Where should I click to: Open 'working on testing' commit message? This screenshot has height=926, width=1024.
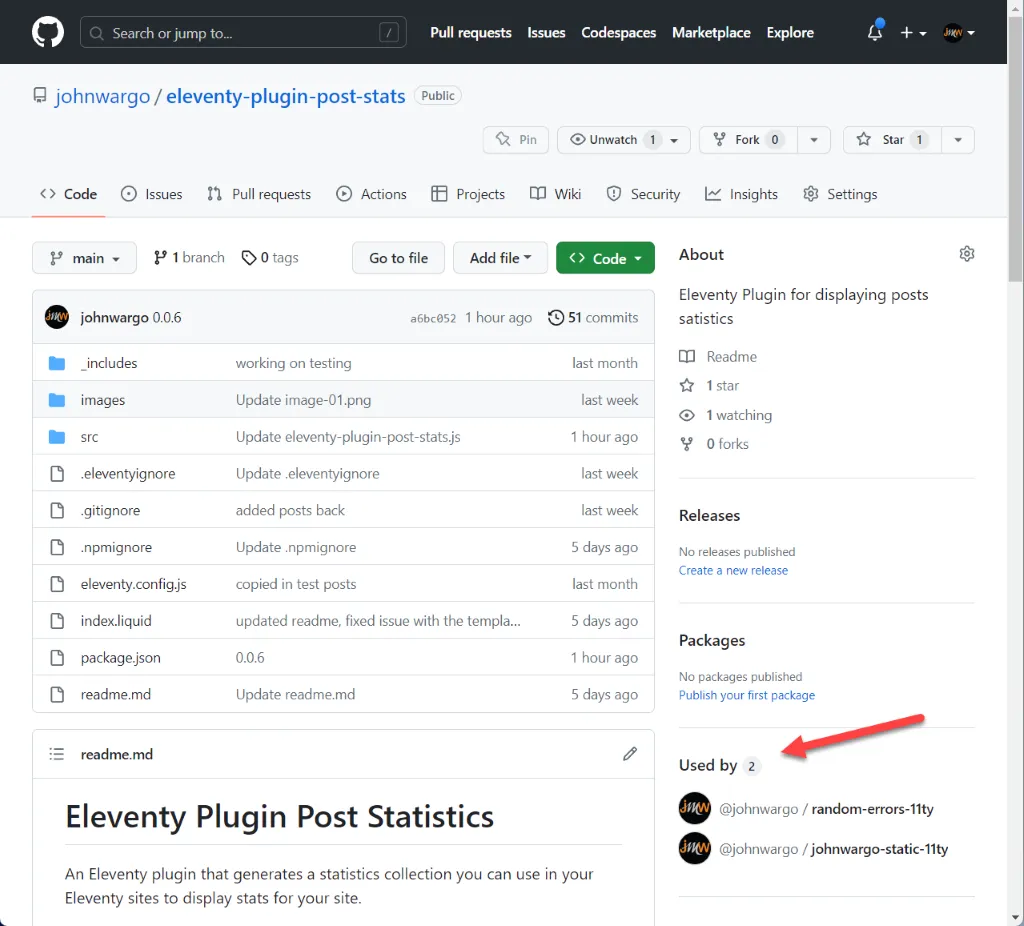293,363
